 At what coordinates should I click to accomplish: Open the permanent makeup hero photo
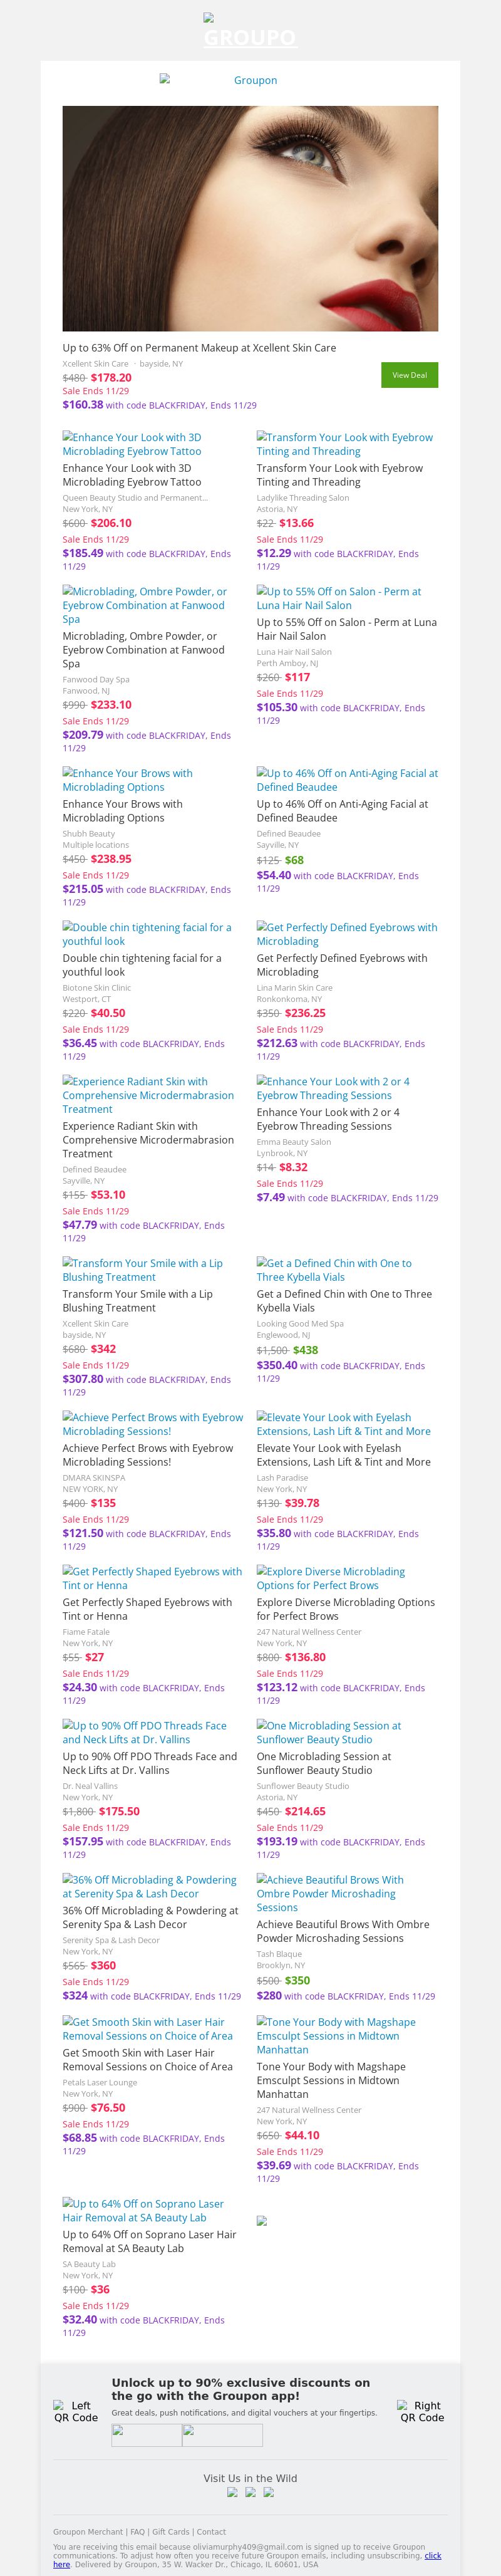pos(250,218)
